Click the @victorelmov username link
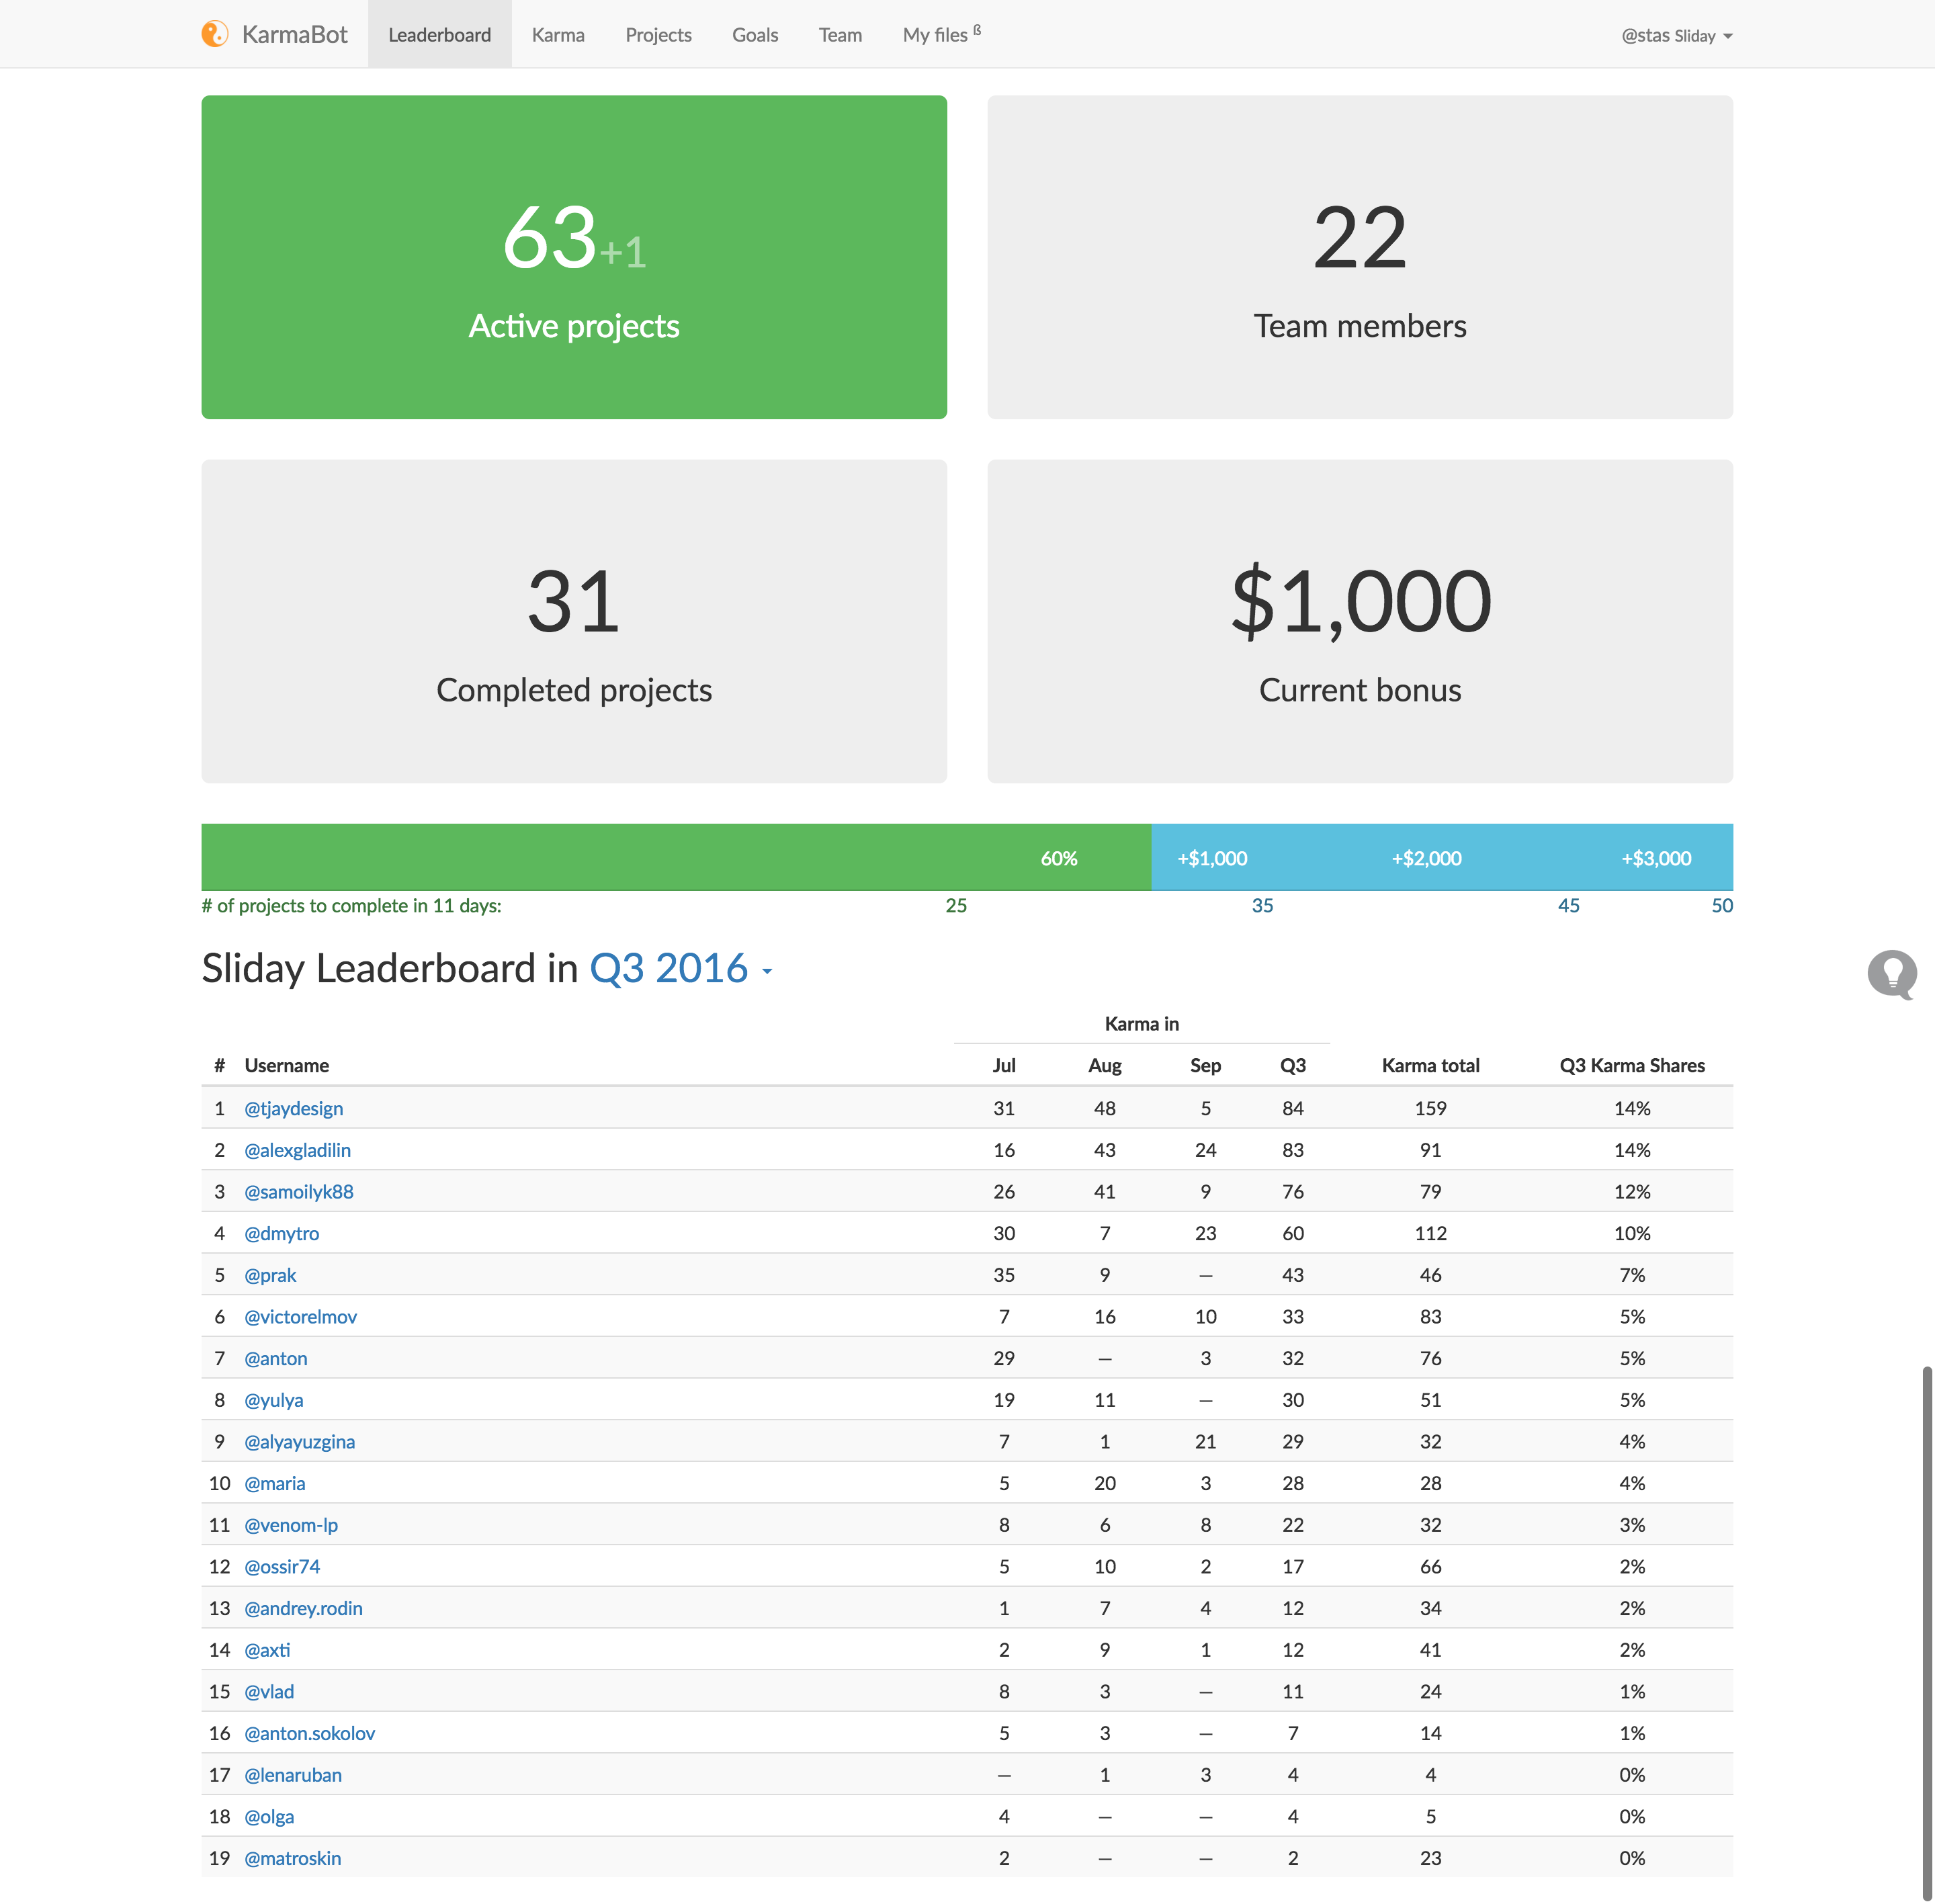 pos(300,1317)
